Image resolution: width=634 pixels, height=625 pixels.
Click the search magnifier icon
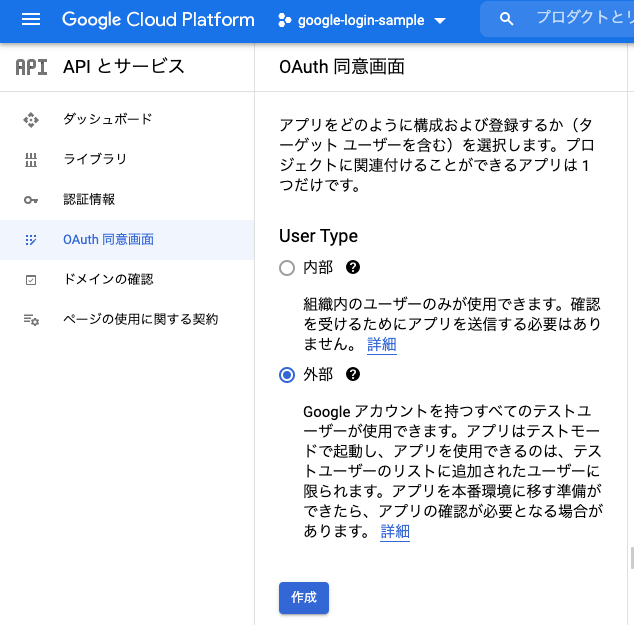506,19
